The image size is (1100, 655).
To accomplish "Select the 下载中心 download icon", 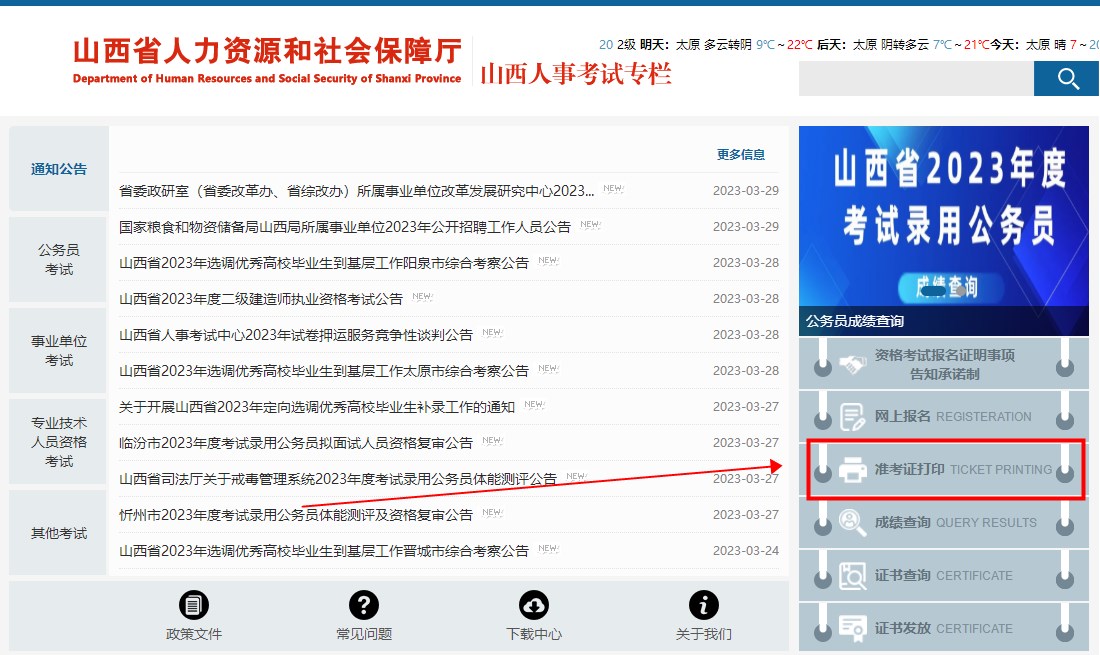I will point(533,605).
